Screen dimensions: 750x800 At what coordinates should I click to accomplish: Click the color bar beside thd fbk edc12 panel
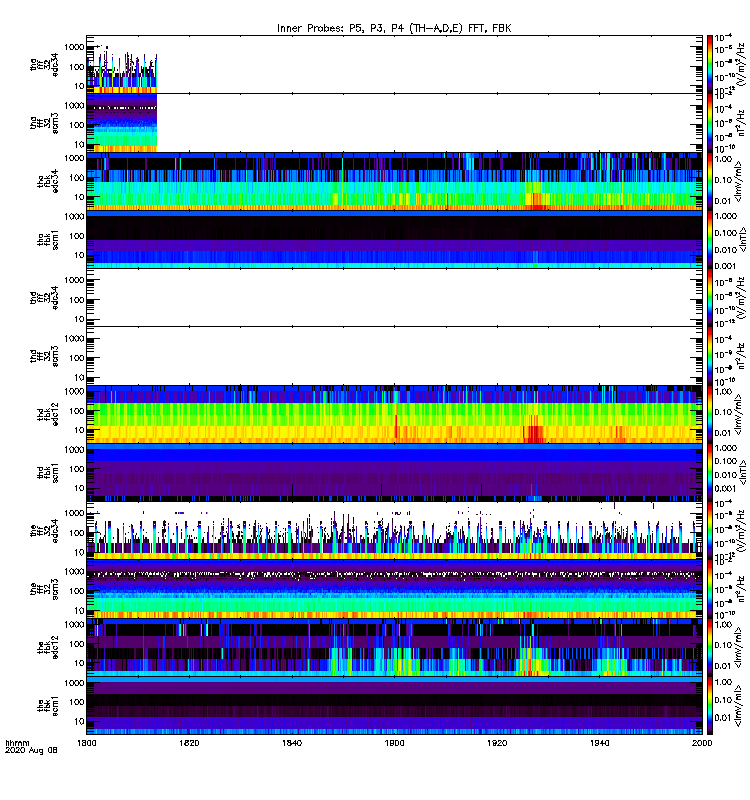click(x=709, y=414)
